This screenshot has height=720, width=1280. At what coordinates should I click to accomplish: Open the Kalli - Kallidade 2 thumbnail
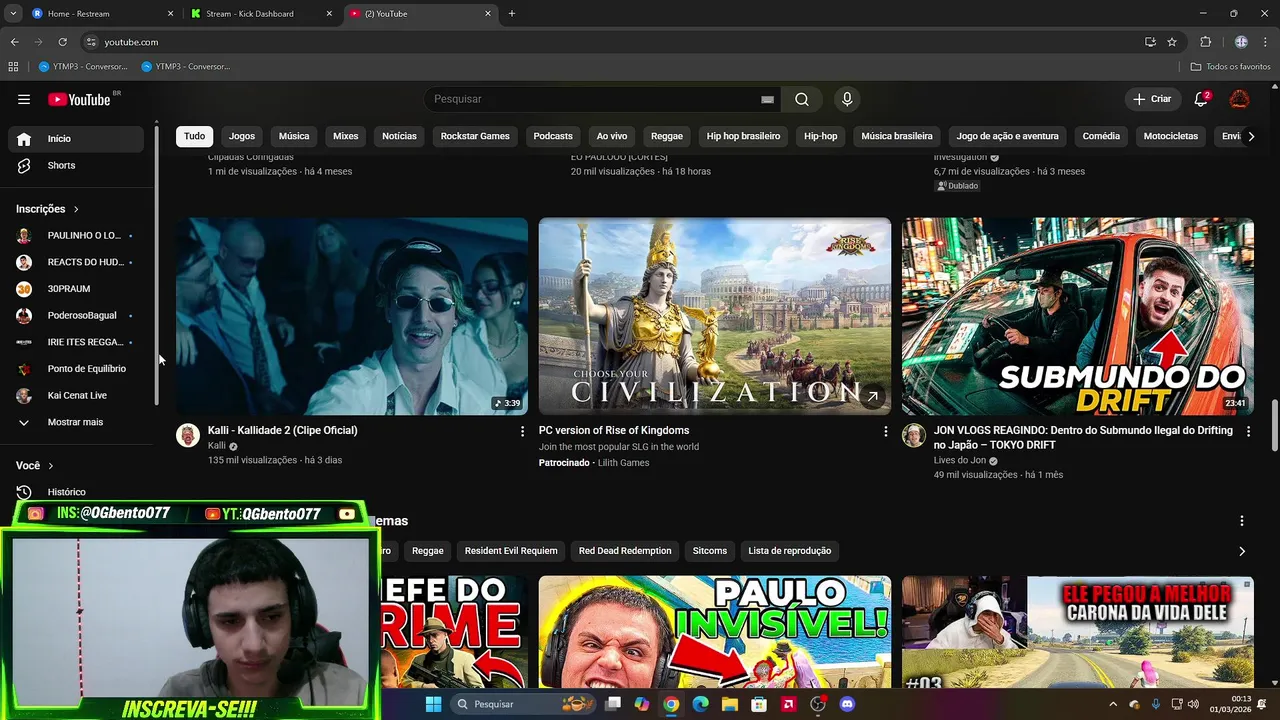[x=352, y=316]
